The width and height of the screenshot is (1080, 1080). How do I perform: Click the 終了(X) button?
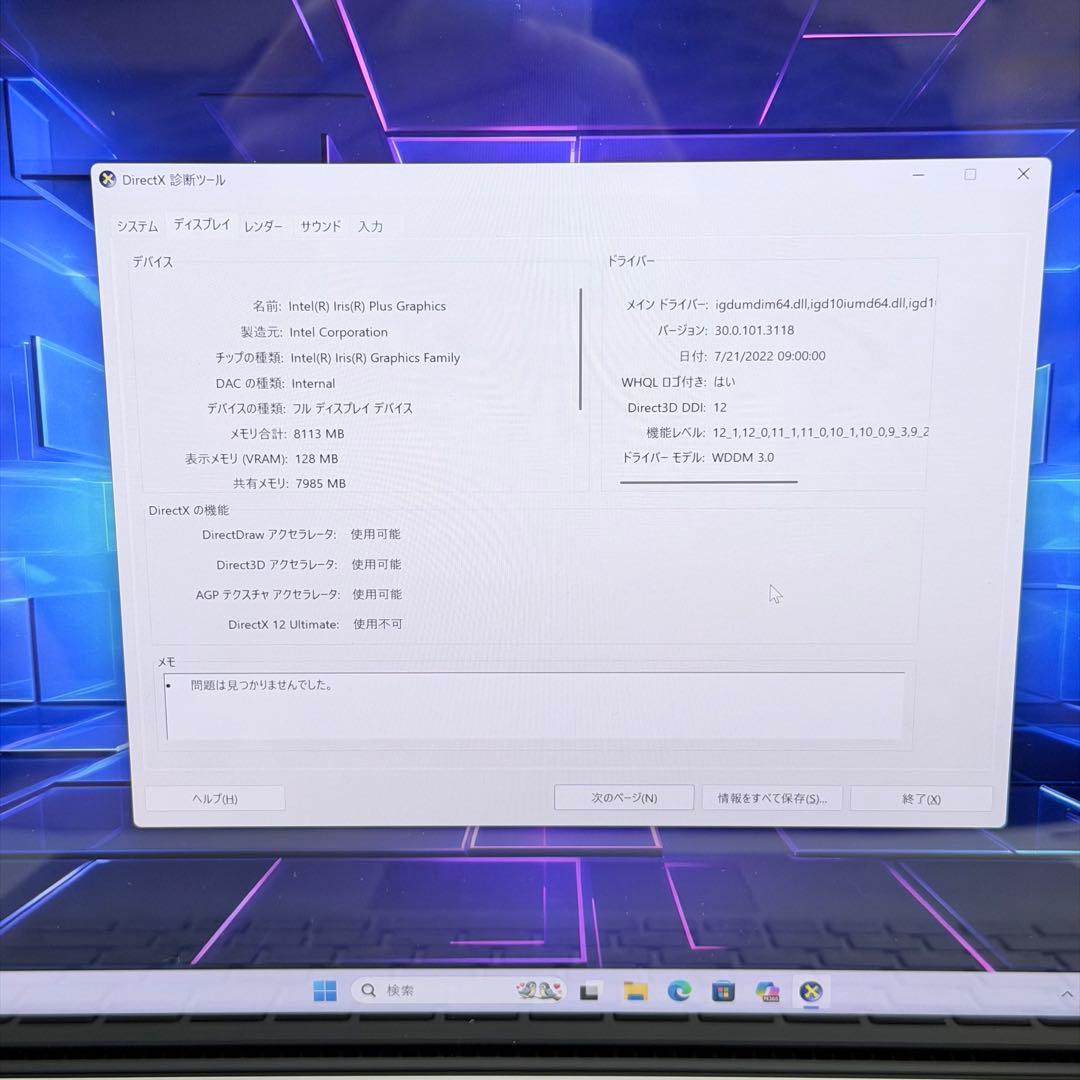coord(922,799)
